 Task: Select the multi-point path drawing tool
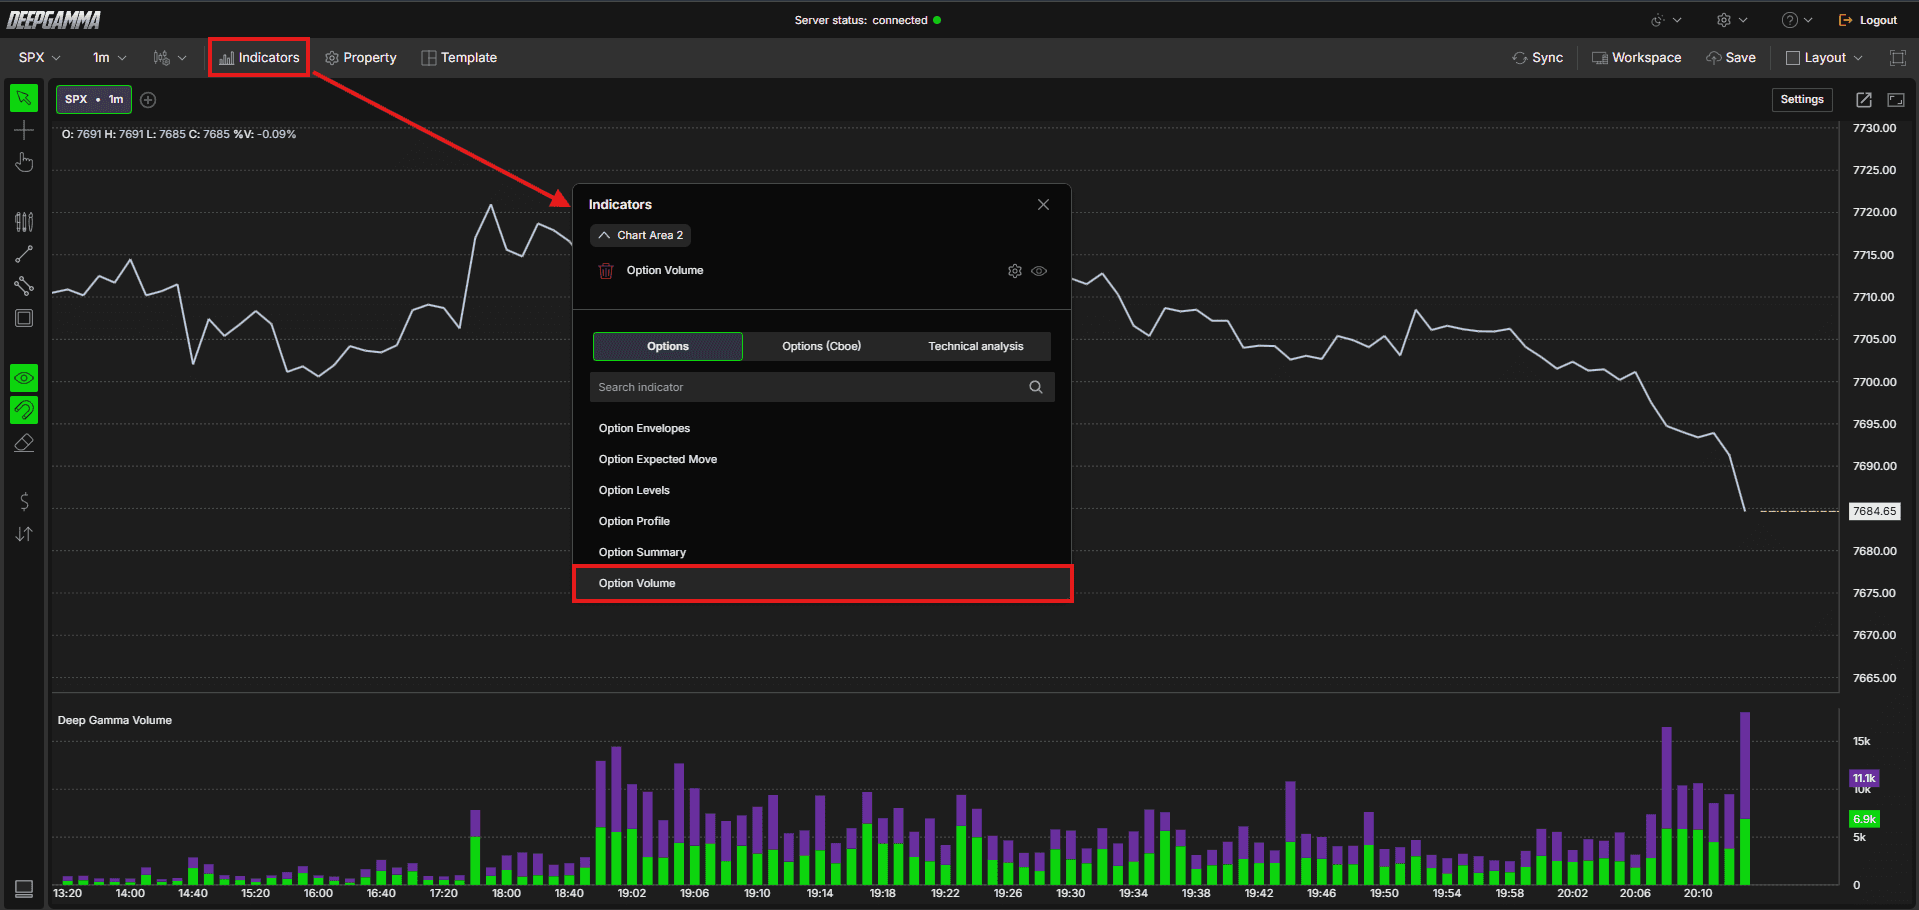24,286
